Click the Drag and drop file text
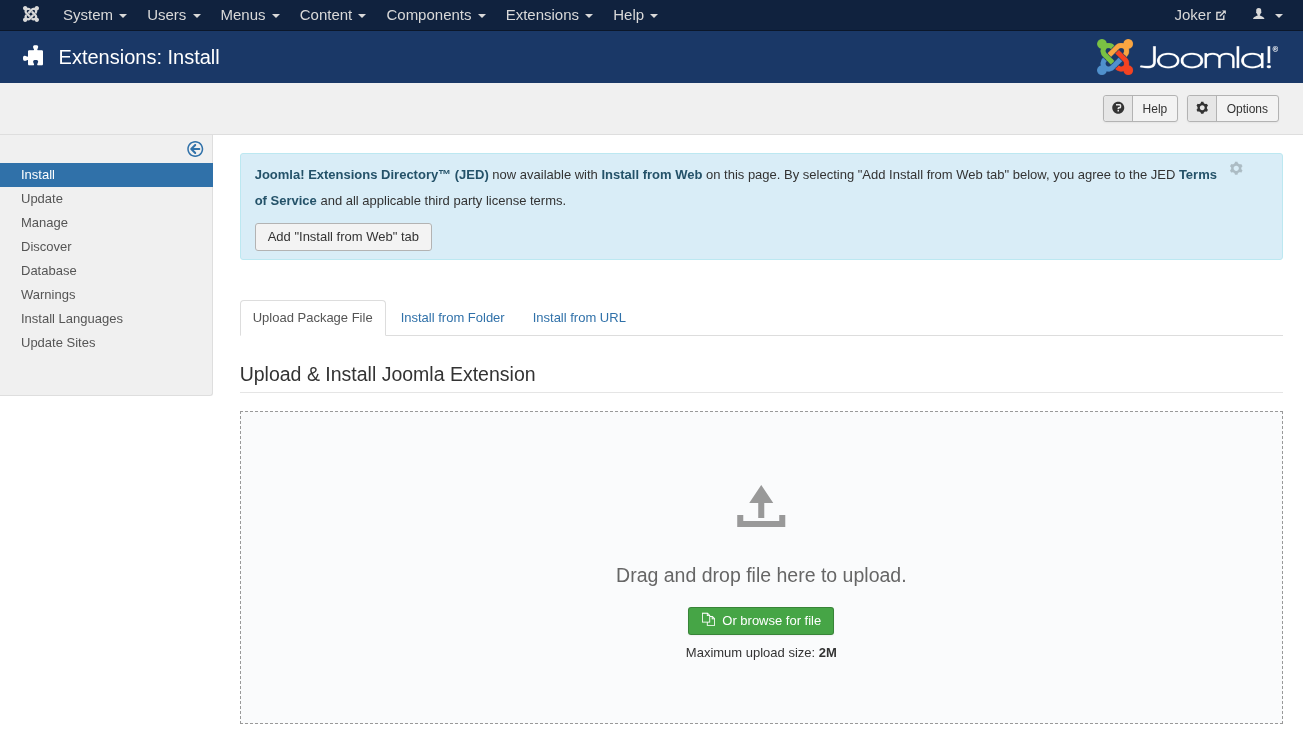This screenshot has height=745, width=1303. coord(761,575)
